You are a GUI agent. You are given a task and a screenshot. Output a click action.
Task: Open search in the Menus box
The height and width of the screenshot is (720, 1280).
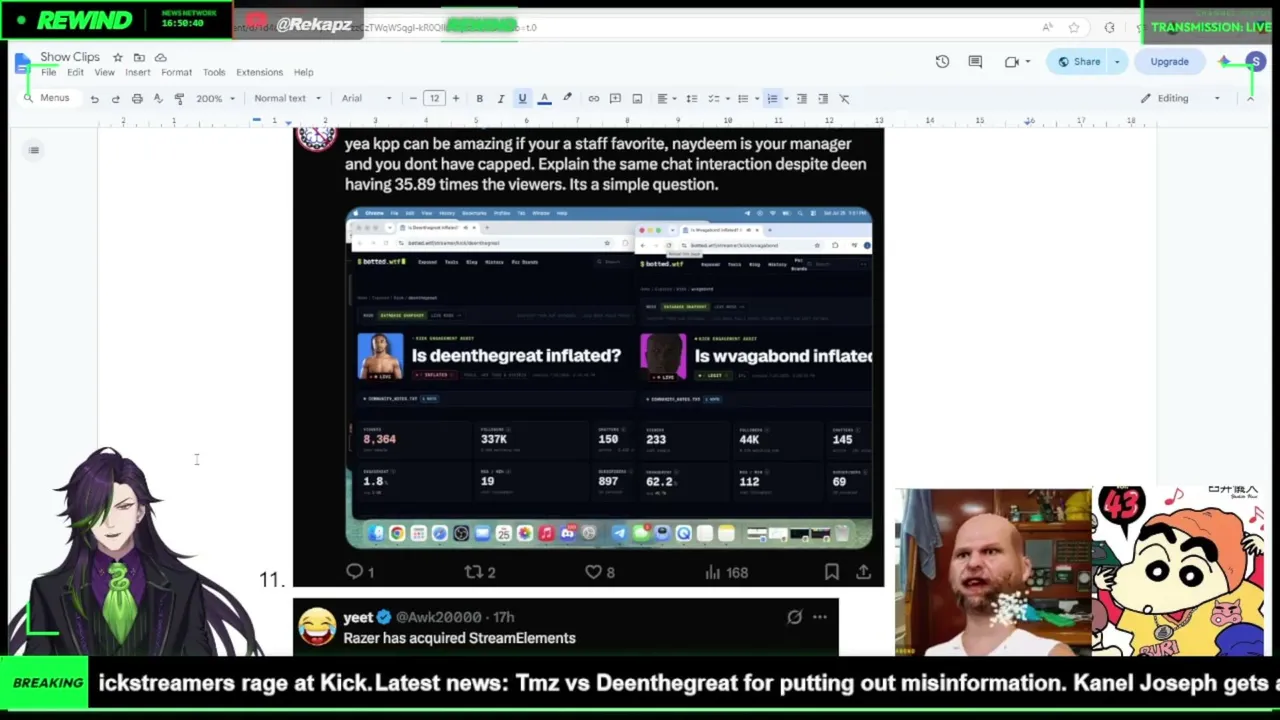coord(47,98)
